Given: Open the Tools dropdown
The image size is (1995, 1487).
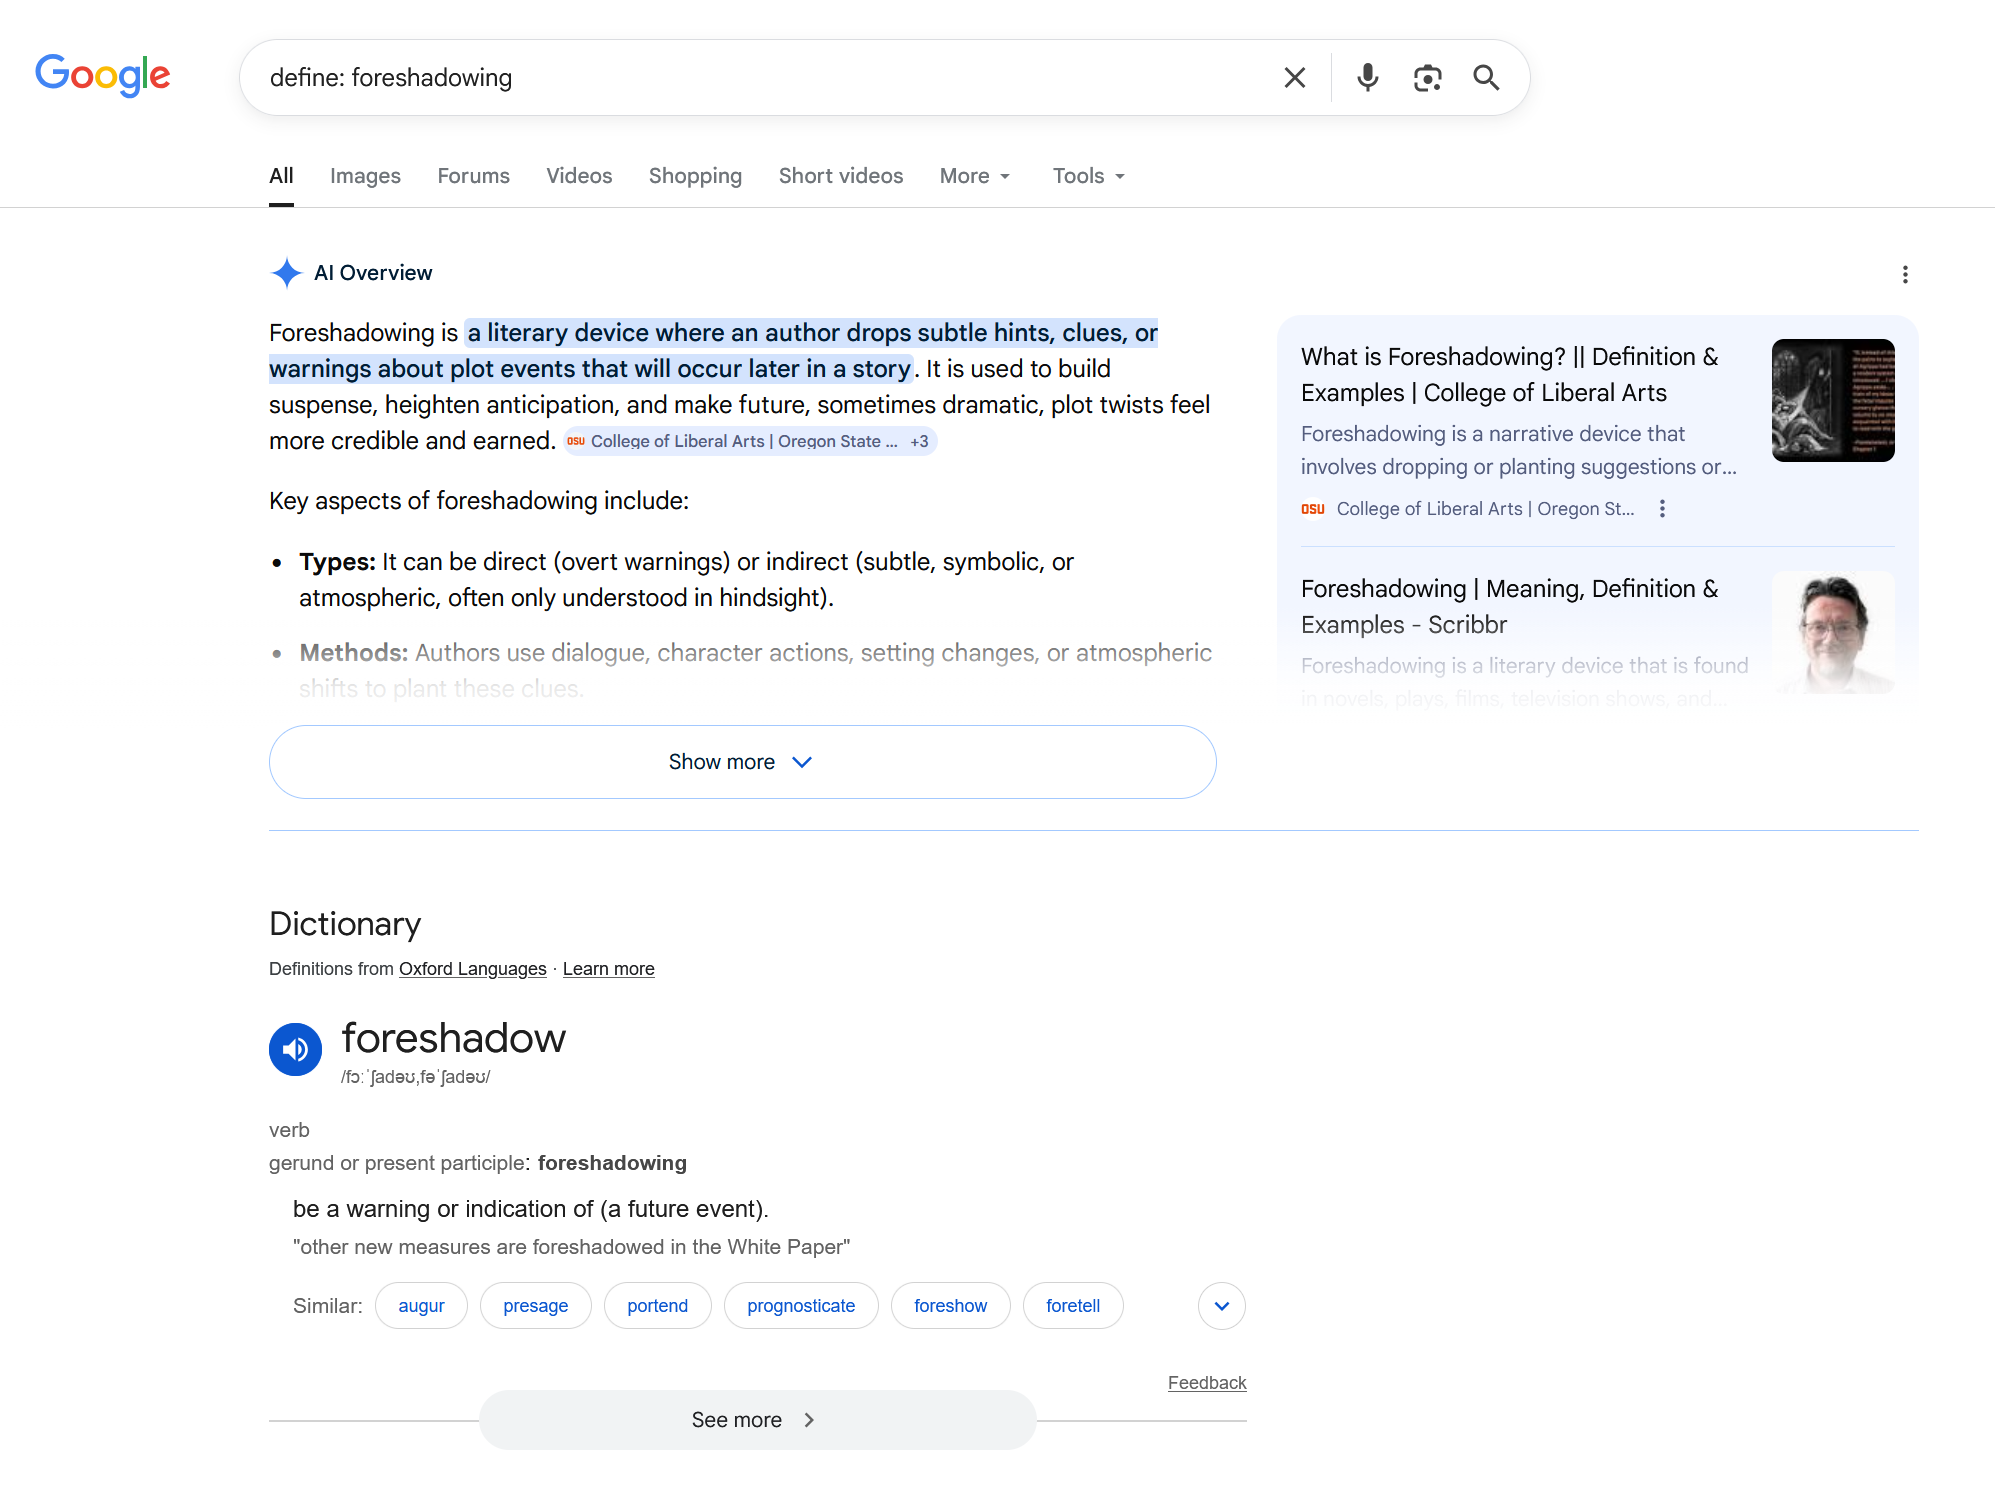Looking at the screenshot, I should [1088, 176].
